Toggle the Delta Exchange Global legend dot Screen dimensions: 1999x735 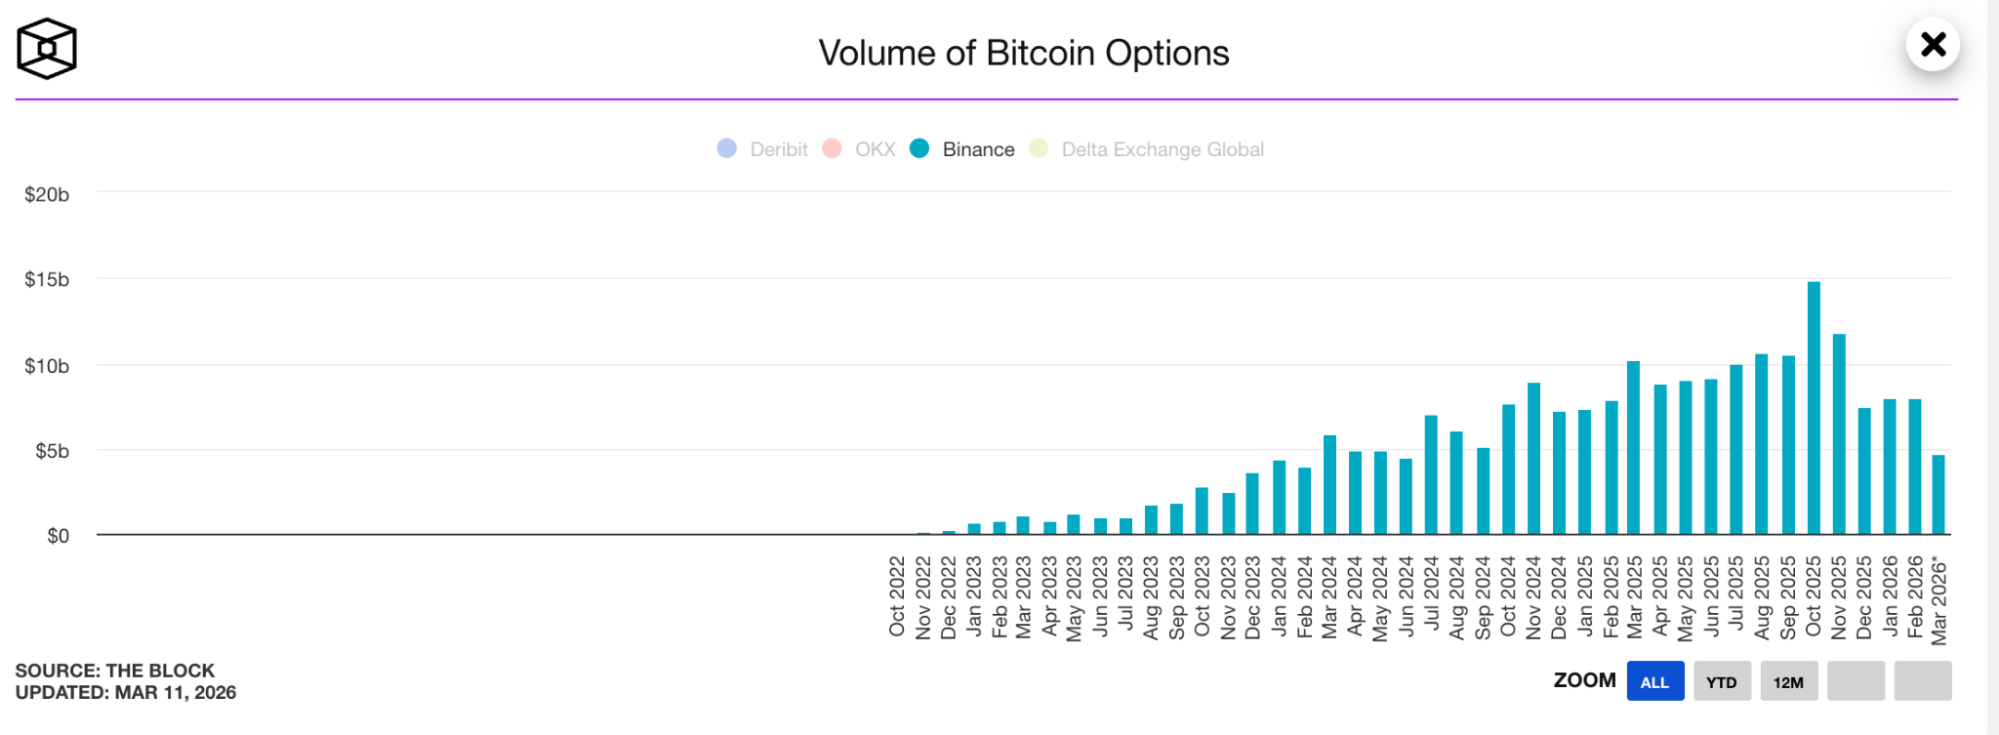[1039, 149]
